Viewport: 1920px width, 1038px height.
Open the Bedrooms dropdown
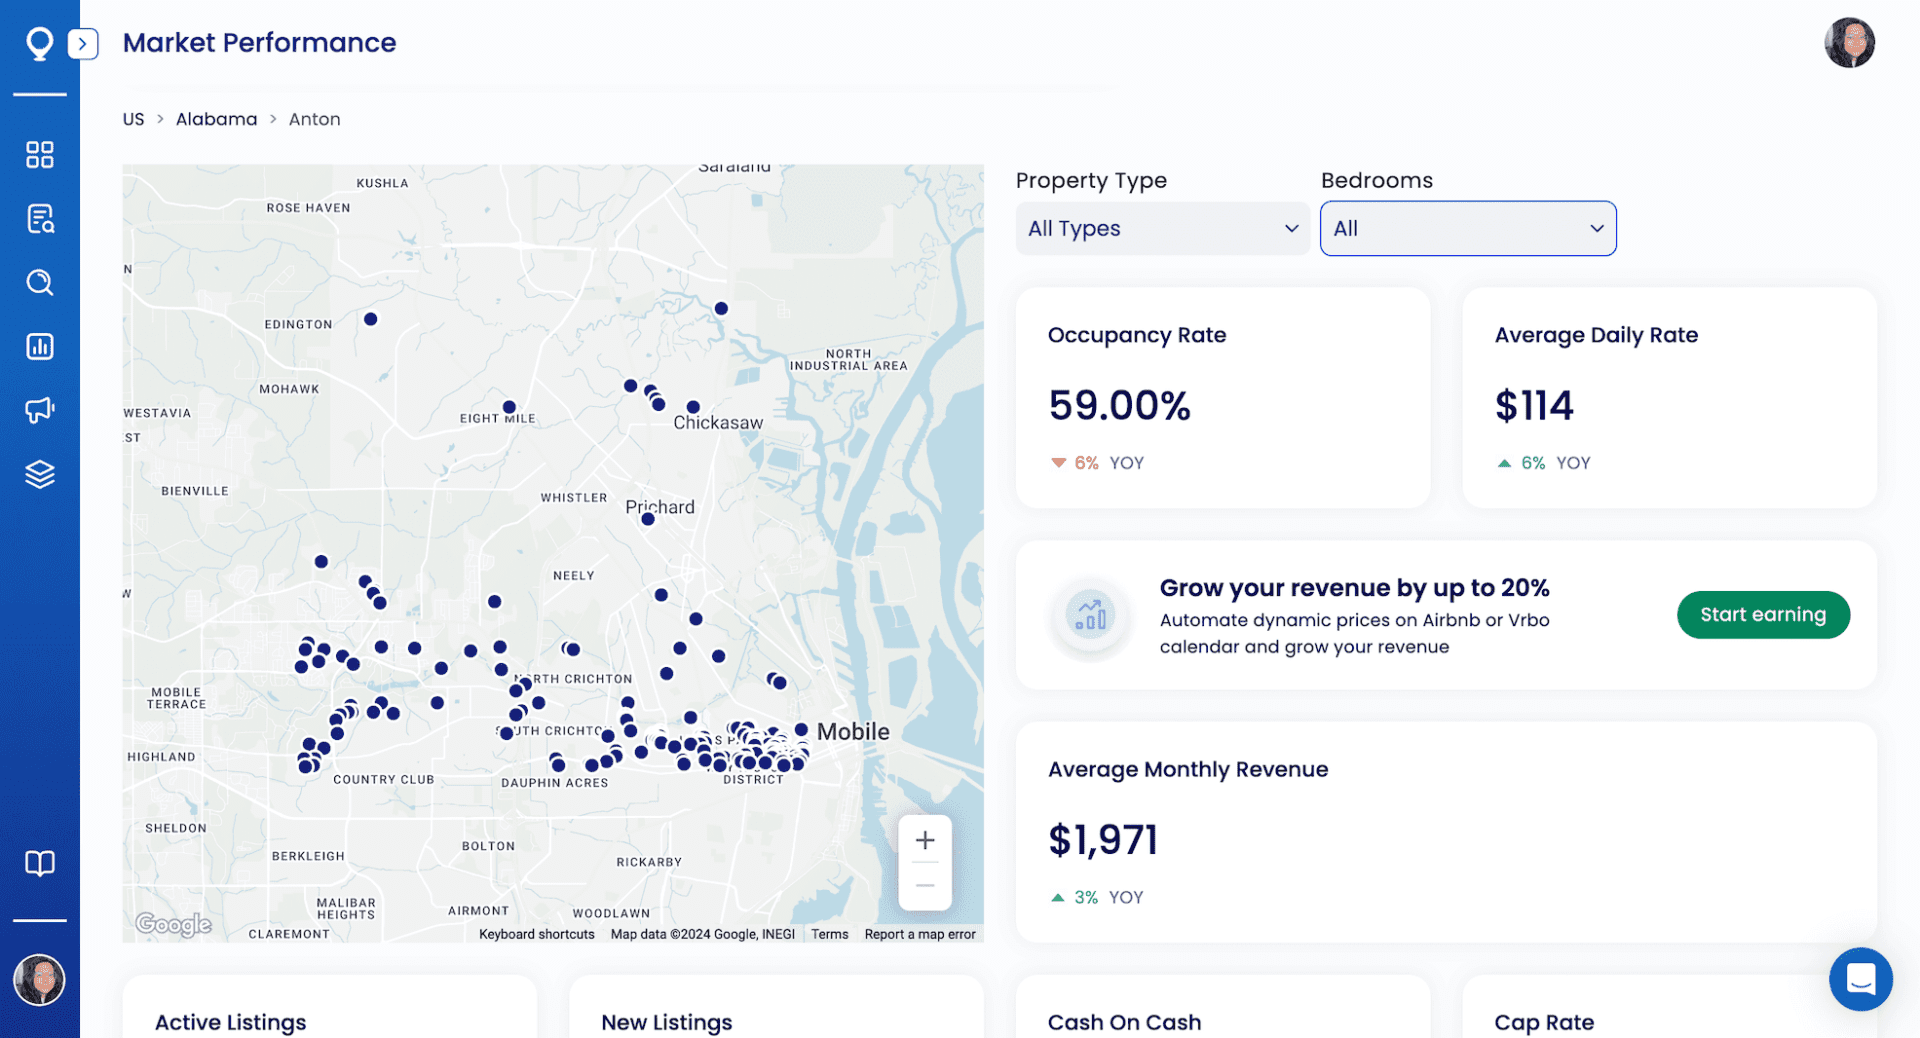pos(1468,229)
